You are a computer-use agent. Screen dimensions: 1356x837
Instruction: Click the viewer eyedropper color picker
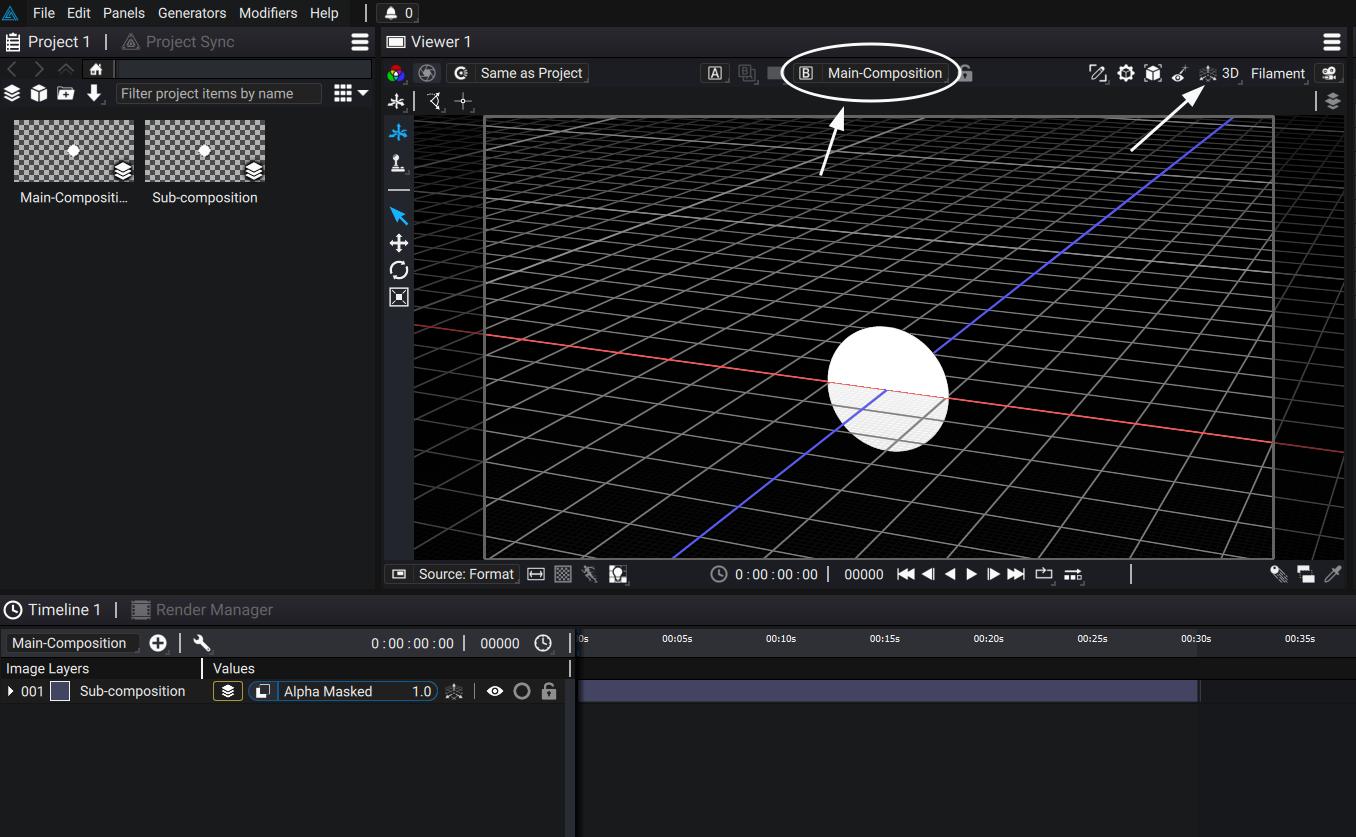point(1333,574)
